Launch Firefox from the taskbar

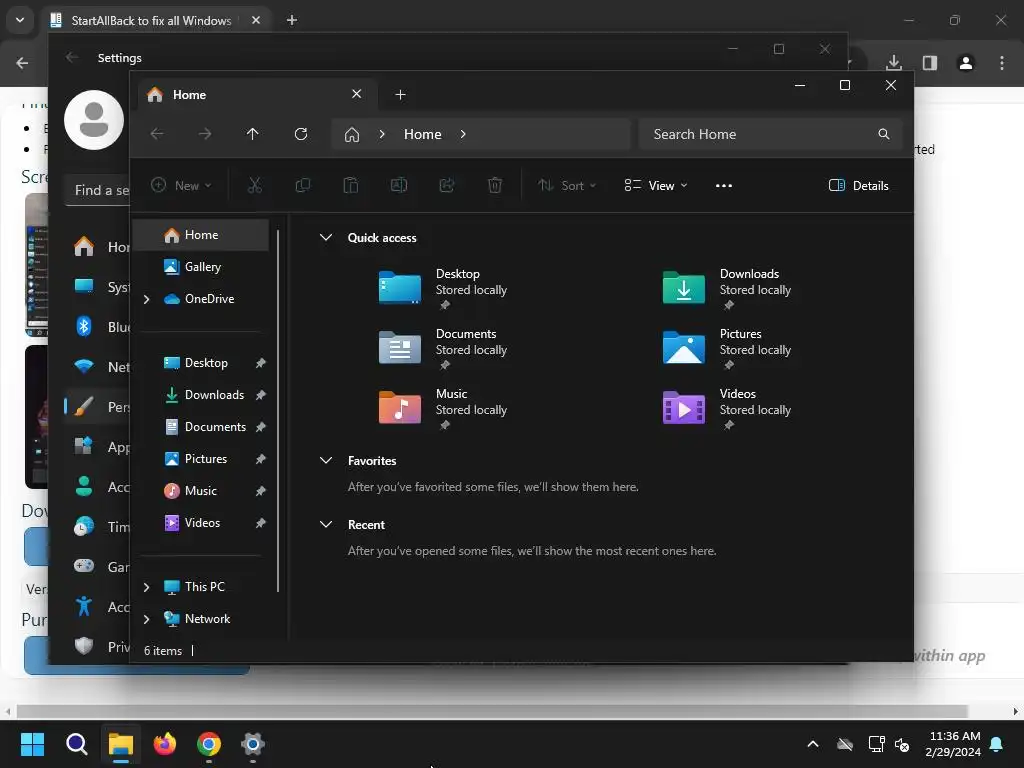[165, 744]
